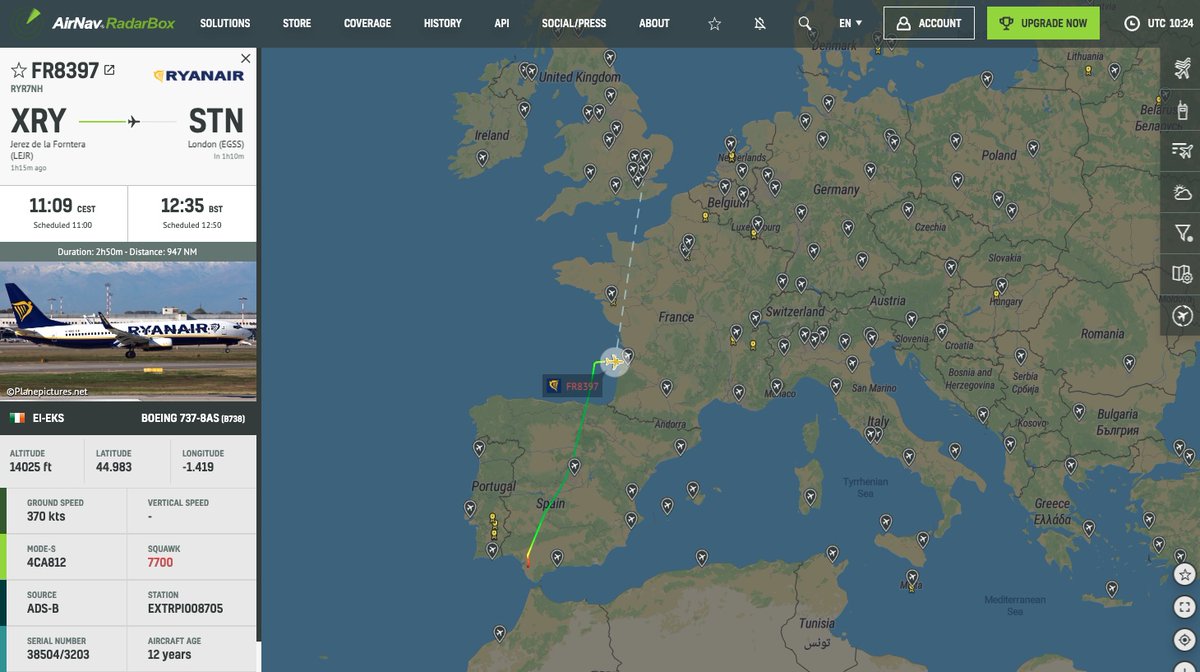Open FR8397 details via external link icon
Screen dimensions: 1200x672
(110, 70)
